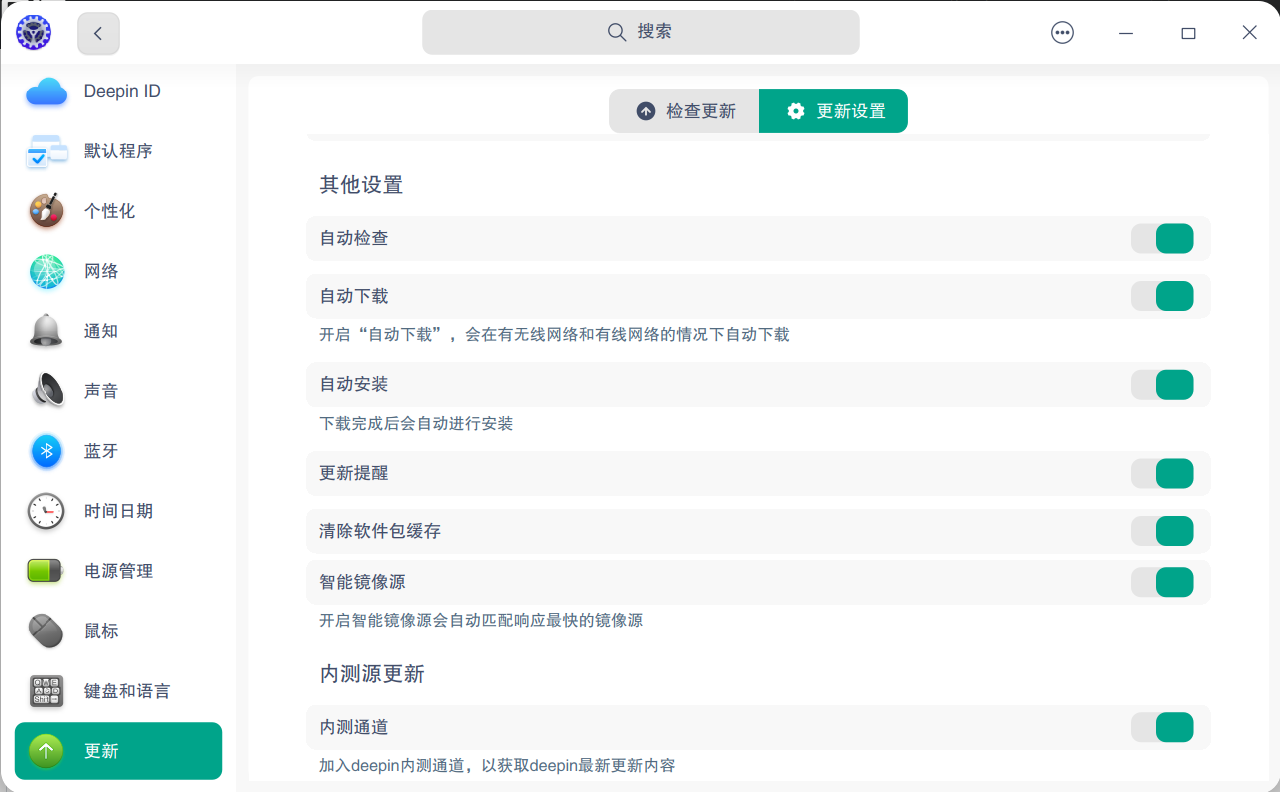
Task: Click inside the 搜索 search field
Action: point(640,32)
